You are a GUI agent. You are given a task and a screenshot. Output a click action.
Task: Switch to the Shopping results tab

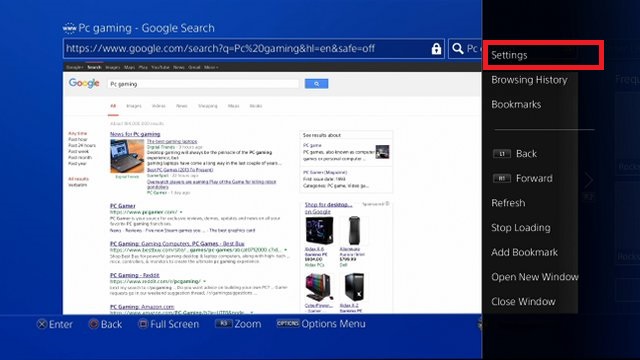[x=208, y=106]
